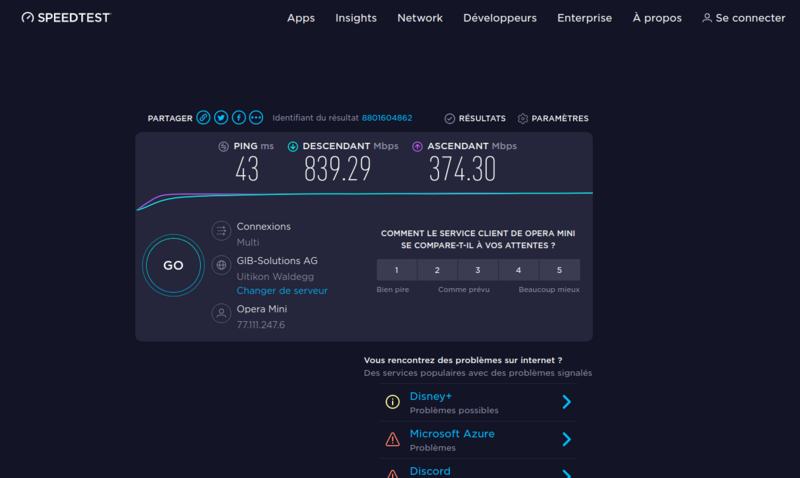The height and width of the screenshot is (478, 800).
Task: Rate service 2
Action: click(x=437, y=270)
